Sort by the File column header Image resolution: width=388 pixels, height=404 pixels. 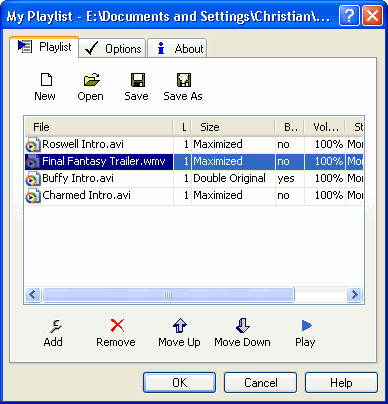tap(99, 127)
